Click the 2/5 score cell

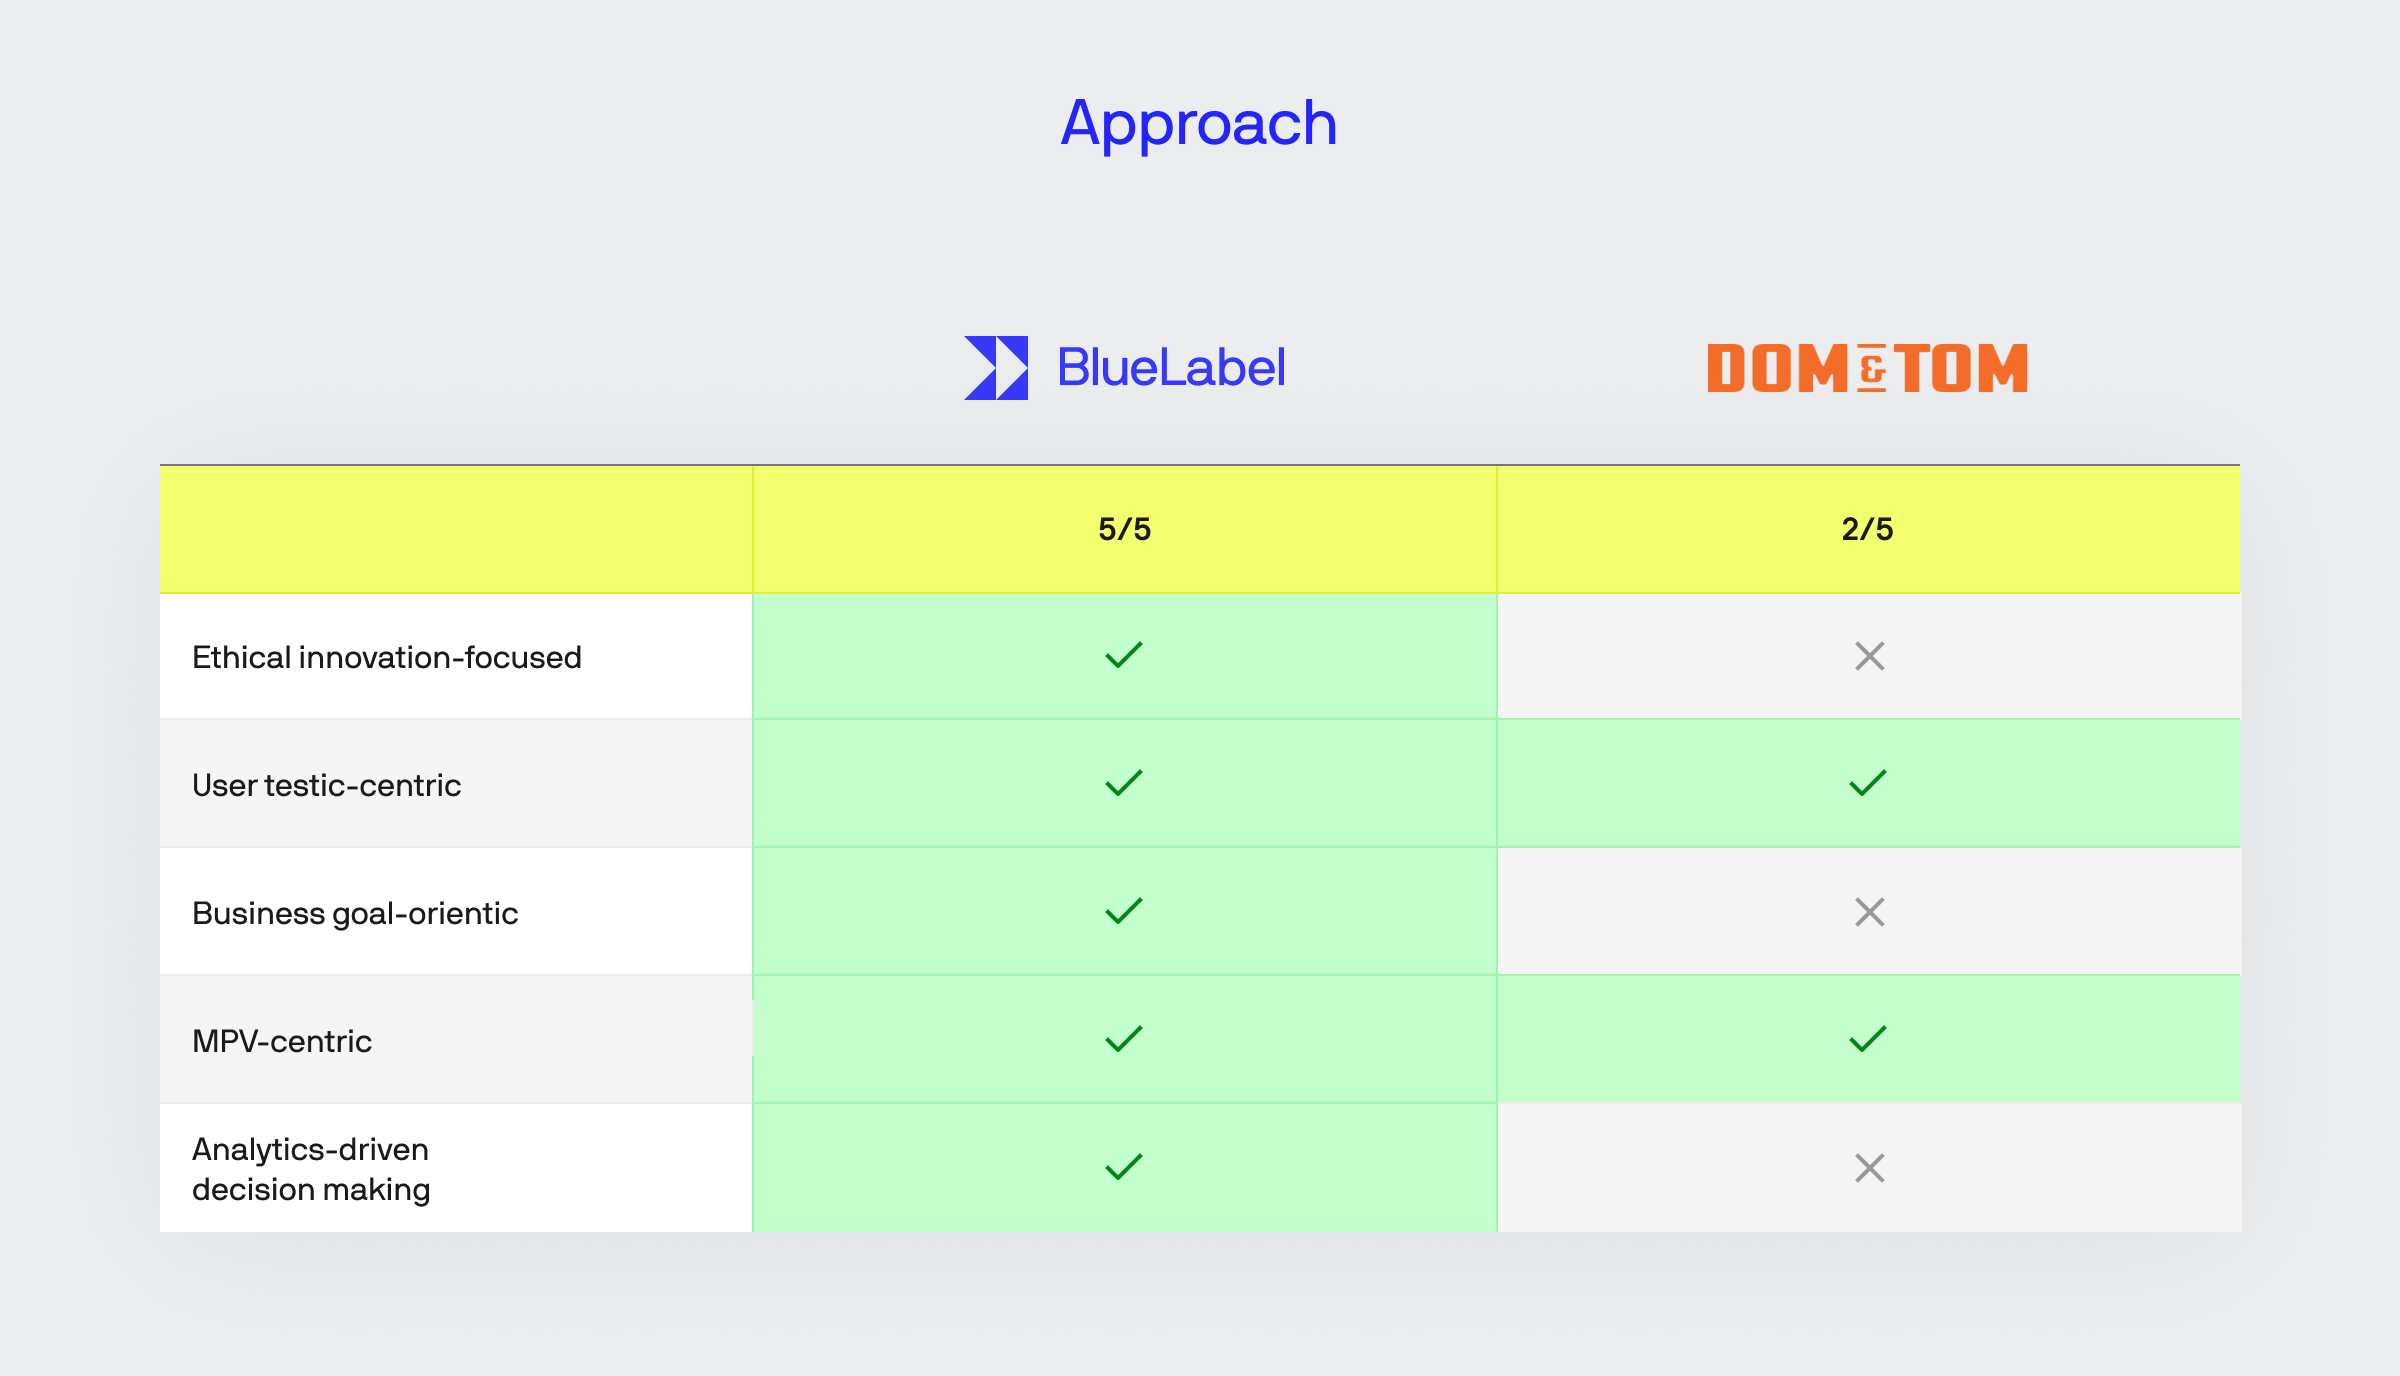pyautogui.click(x=1868, y=529)
